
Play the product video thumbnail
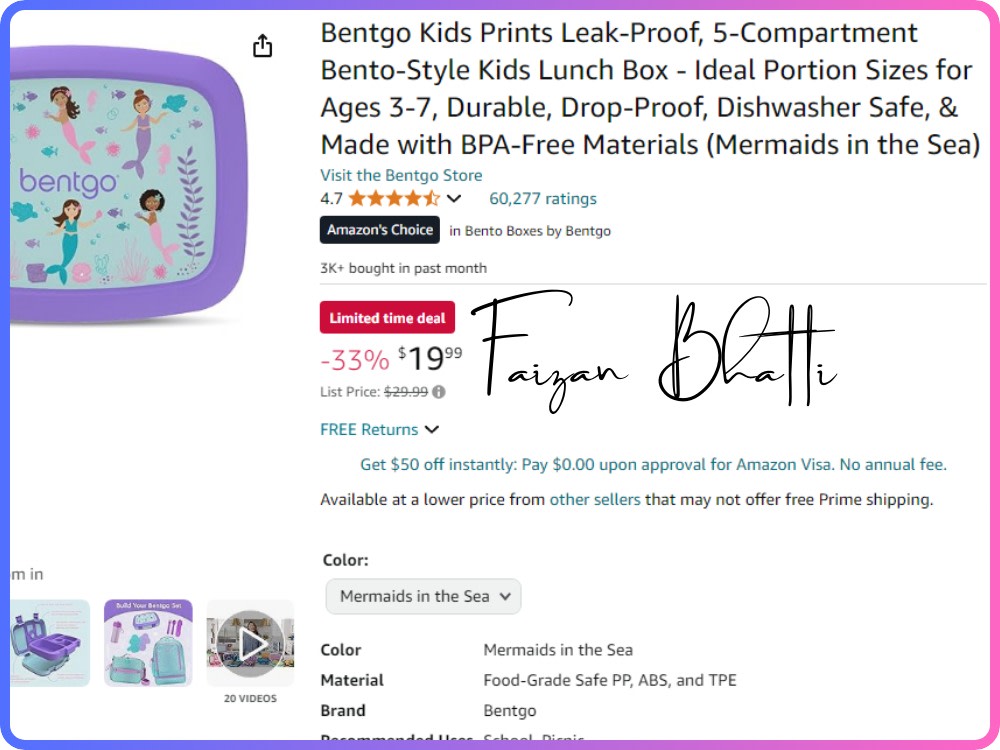click(250, 643)
